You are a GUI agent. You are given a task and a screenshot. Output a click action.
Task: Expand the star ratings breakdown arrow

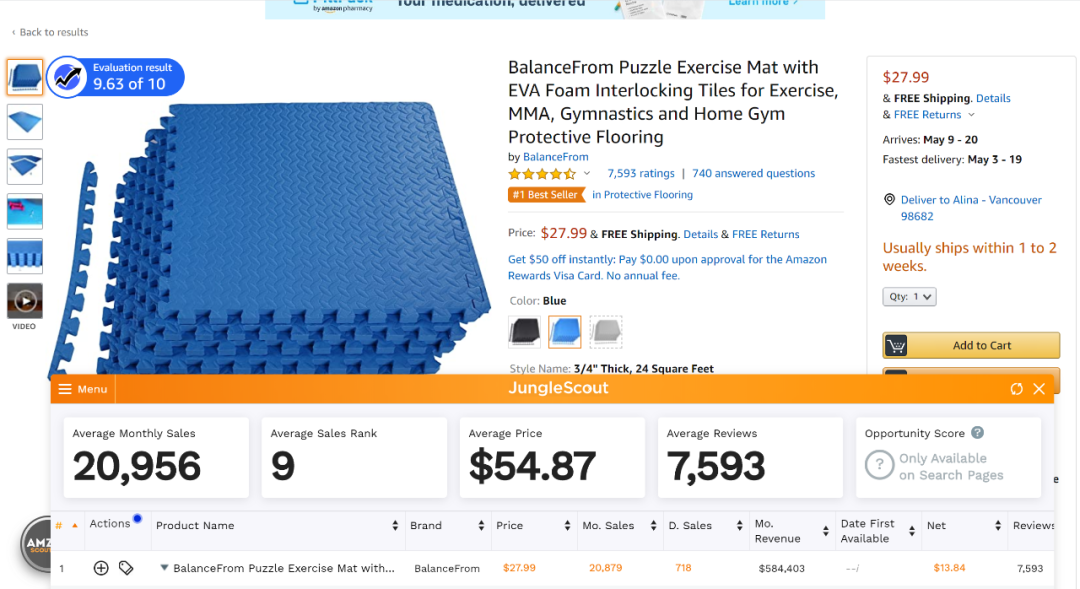587,174
